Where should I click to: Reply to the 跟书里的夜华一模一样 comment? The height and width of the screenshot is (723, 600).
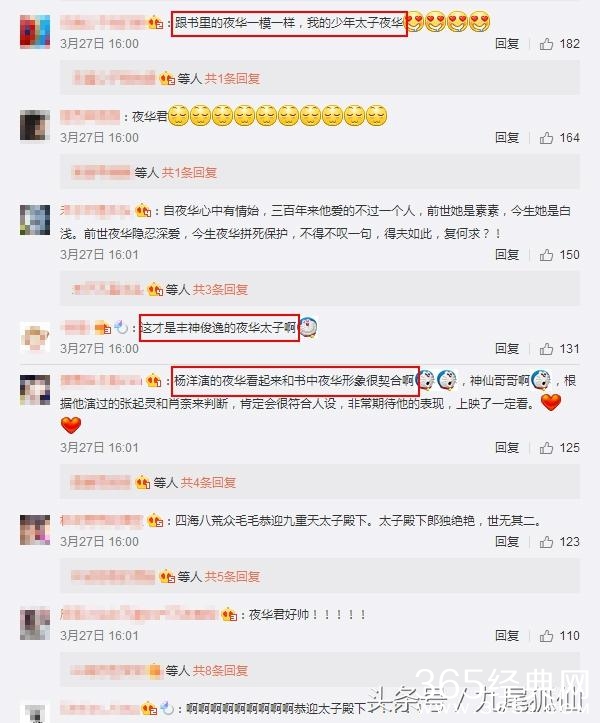(x=507, y=44)
